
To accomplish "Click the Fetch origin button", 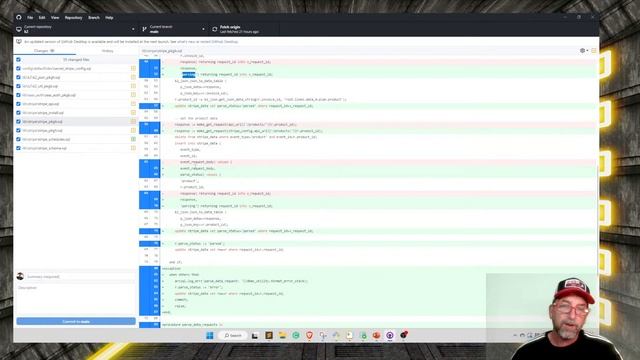I will point(244,29).
